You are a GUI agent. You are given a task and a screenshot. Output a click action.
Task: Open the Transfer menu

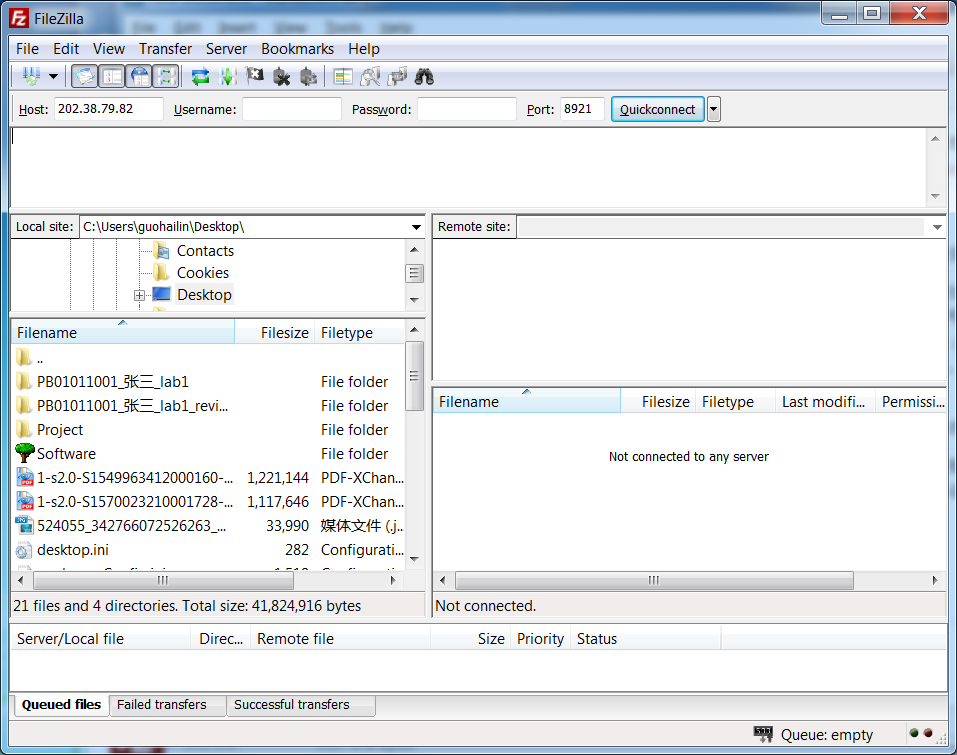(x=165, y=49)
